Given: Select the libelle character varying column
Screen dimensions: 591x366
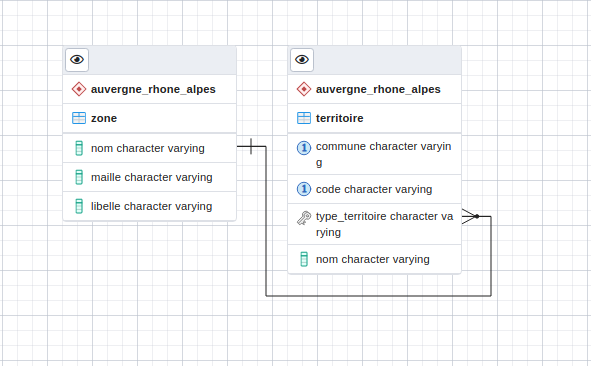Looking at the screenshot, I should tap(150, 206).
